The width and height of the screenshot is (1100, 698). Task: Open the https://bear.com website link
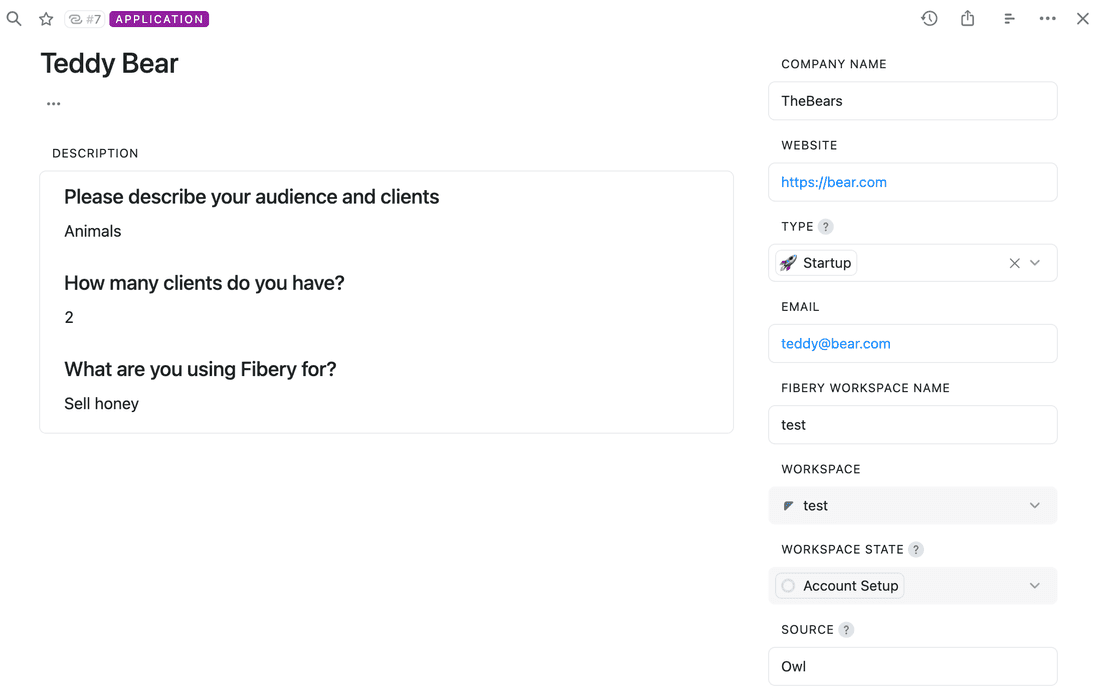click(x=833, y=181)
